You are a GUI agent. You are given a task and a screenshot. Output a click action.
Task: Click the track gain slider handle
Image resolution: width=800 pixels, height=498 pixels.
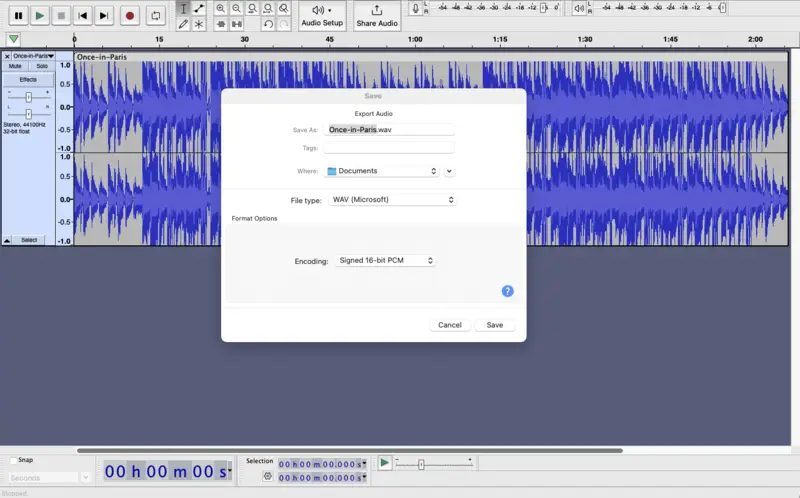(x=29, y=97)
